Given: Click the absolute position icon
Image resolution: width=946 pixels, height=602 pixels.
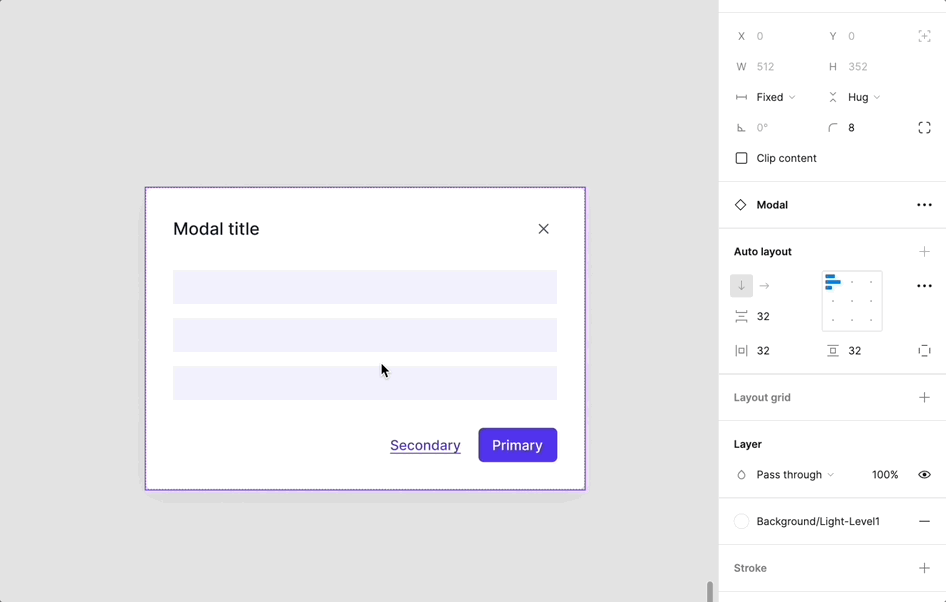Looking at the screenshot, I should [x=924, y=36].
